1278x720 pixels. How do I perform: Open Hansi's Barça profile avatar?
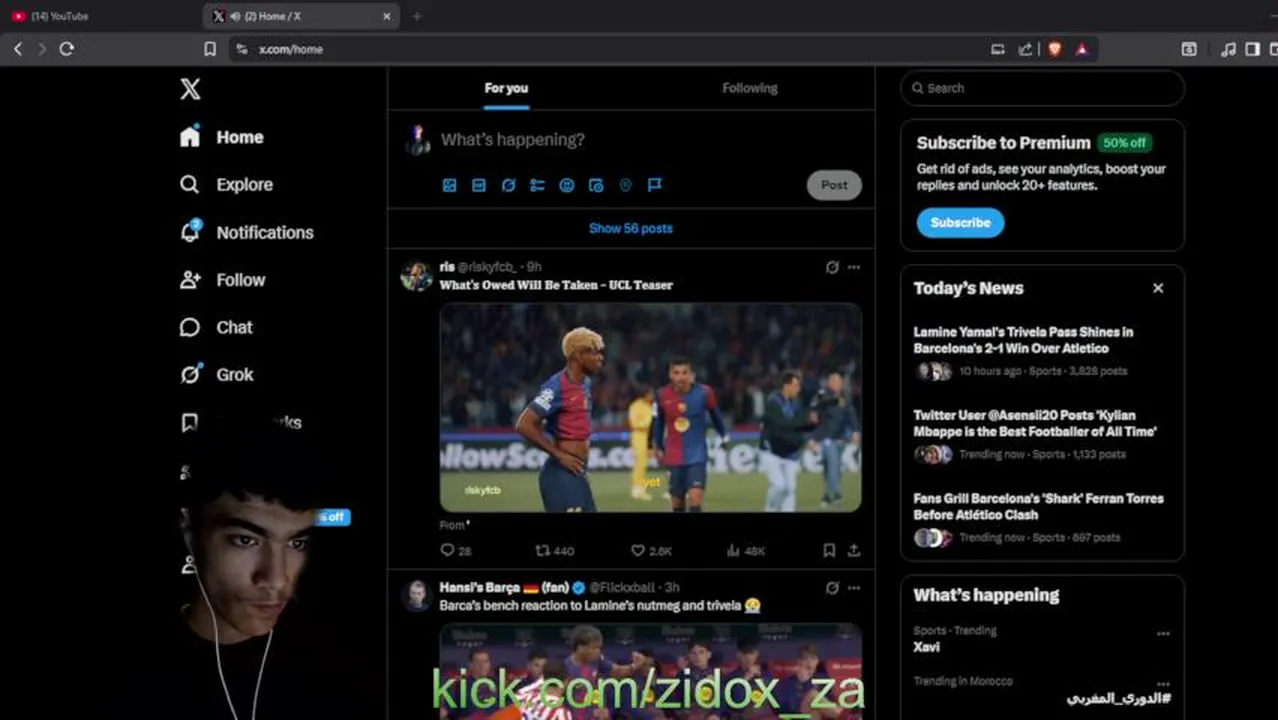click(x=417, y=596)
